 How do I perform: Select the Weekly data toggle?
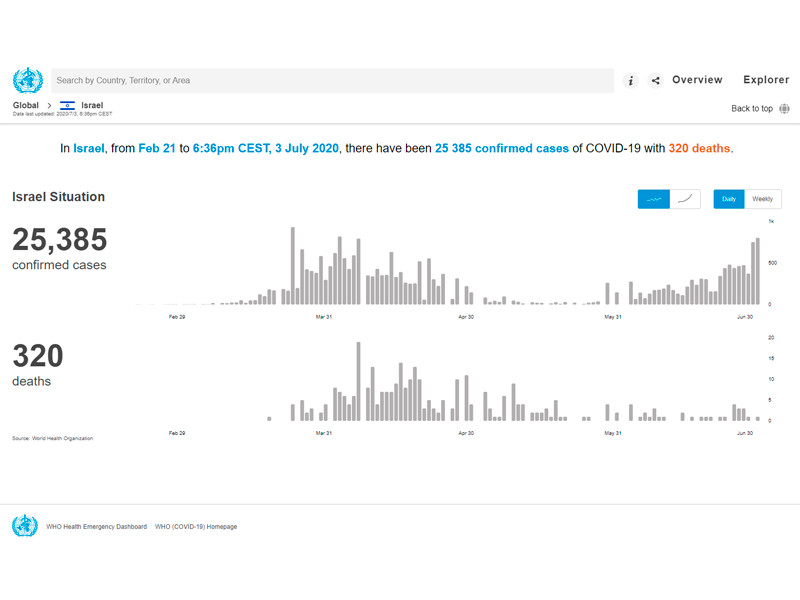762,199
